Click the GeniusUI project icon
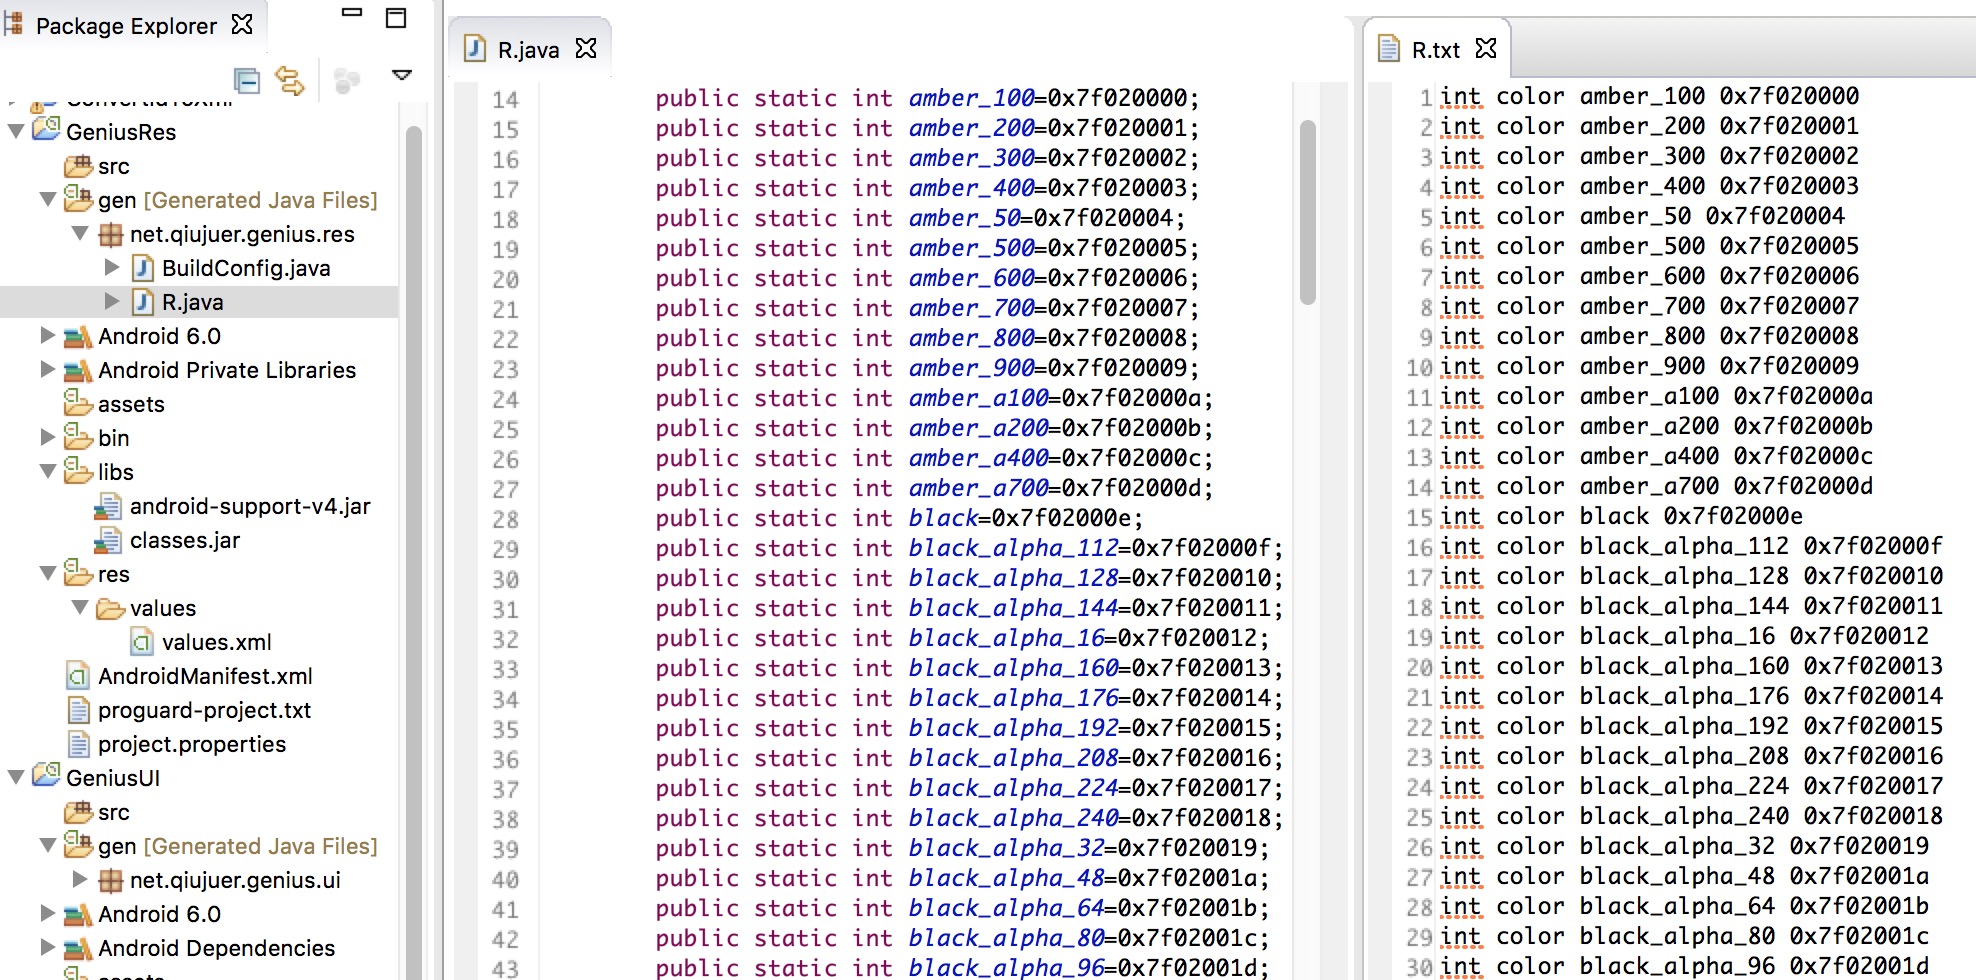 pos(46,776)
